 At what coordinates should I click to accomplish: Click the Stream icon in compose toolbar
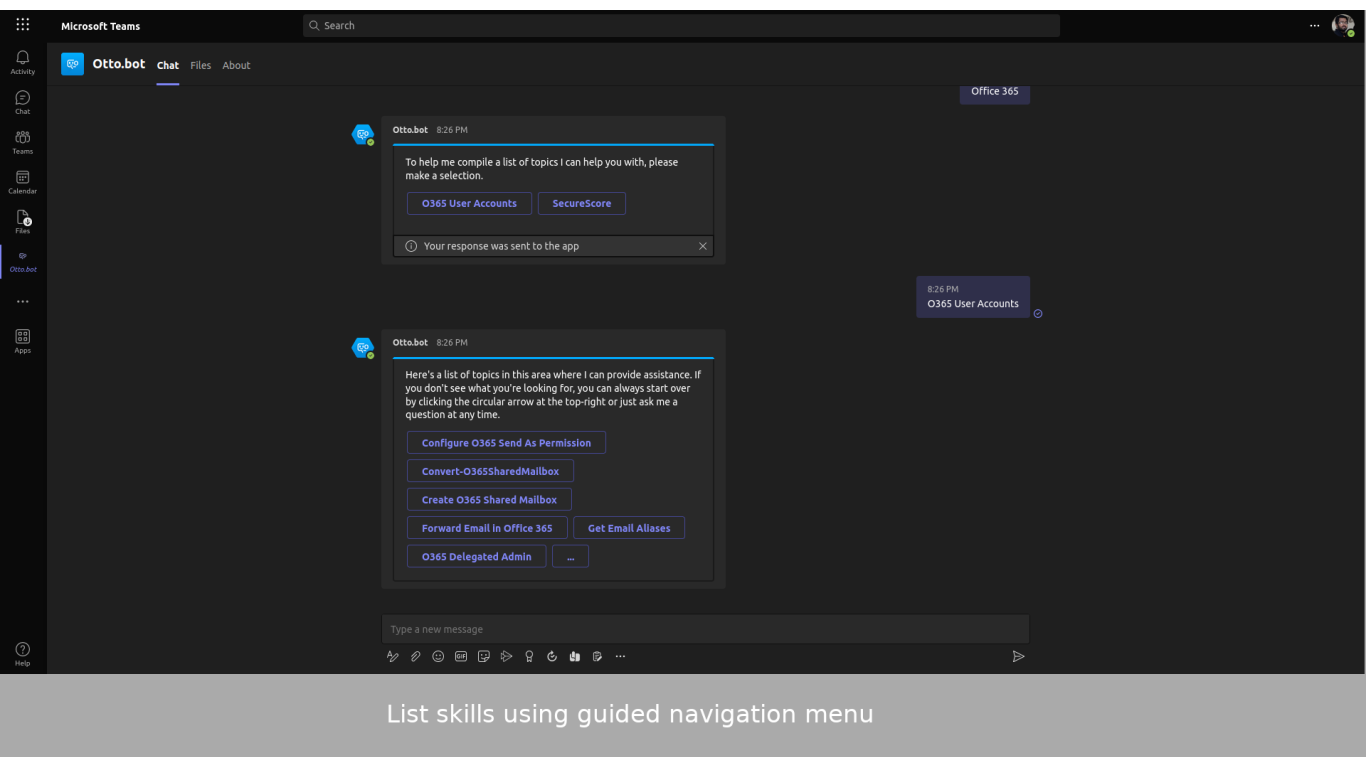[x=506, y=656]
